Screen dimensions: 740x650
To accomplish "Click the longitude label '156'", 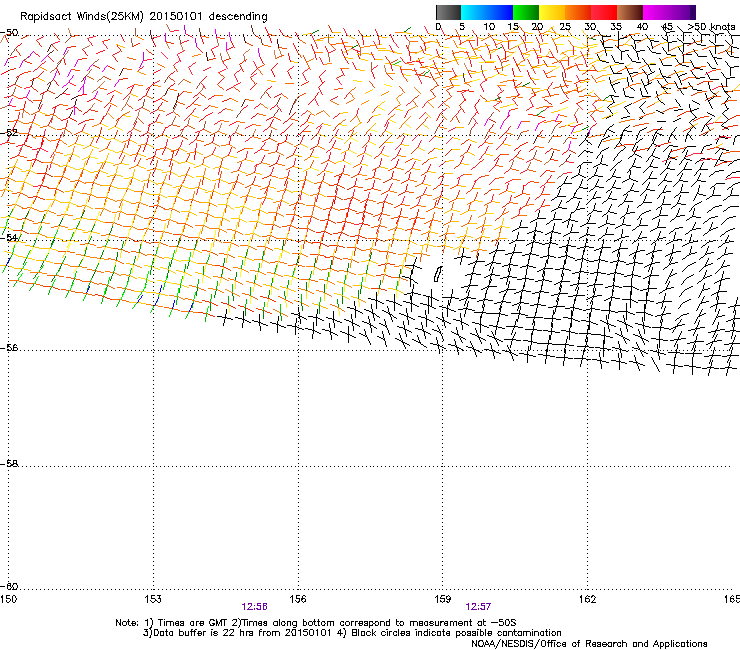I will coord(298,599).
